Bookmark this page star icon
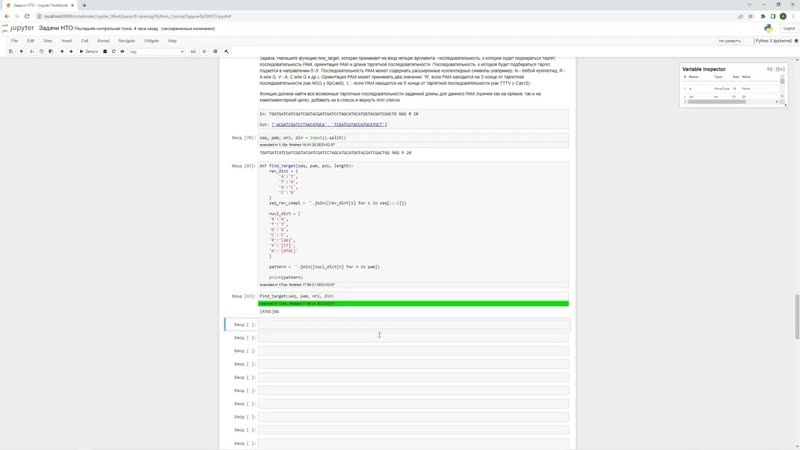The image size is (800, 450). [x=751, y=16]
